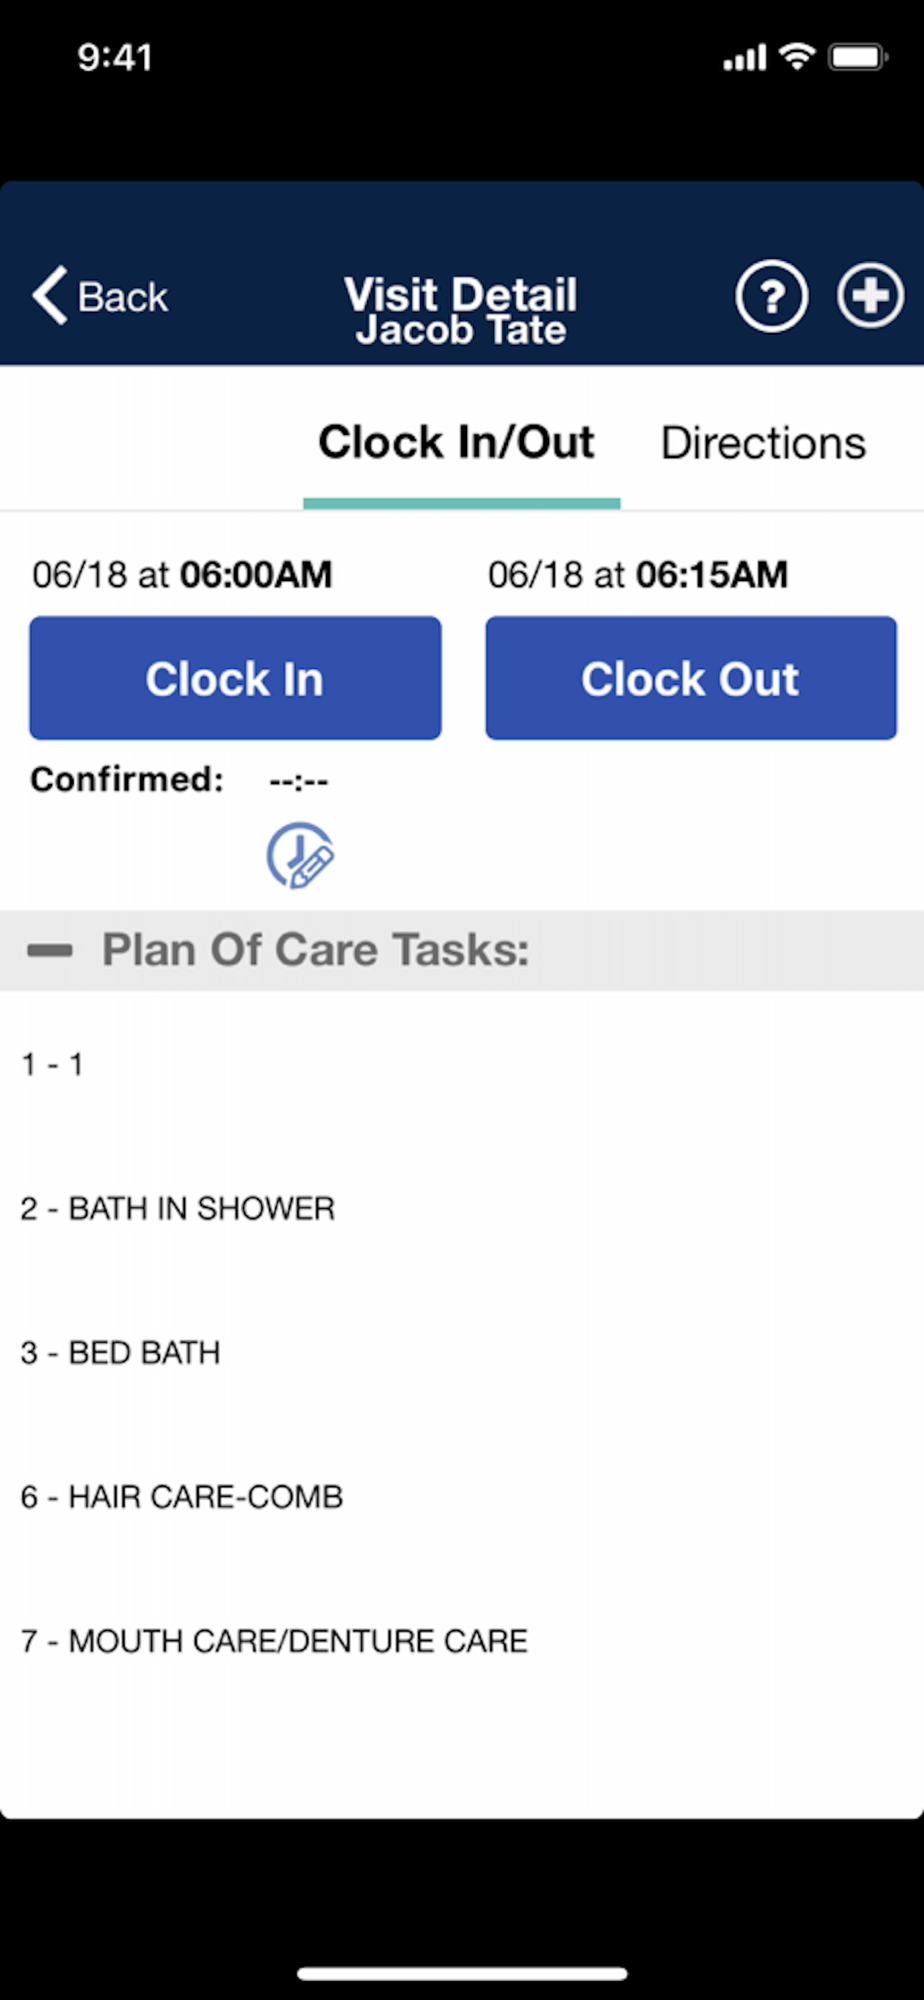Collapse Plan Of Care Tasks with minus icon
The height and width of the screenshot is (2000, 924).
(50, 950)
